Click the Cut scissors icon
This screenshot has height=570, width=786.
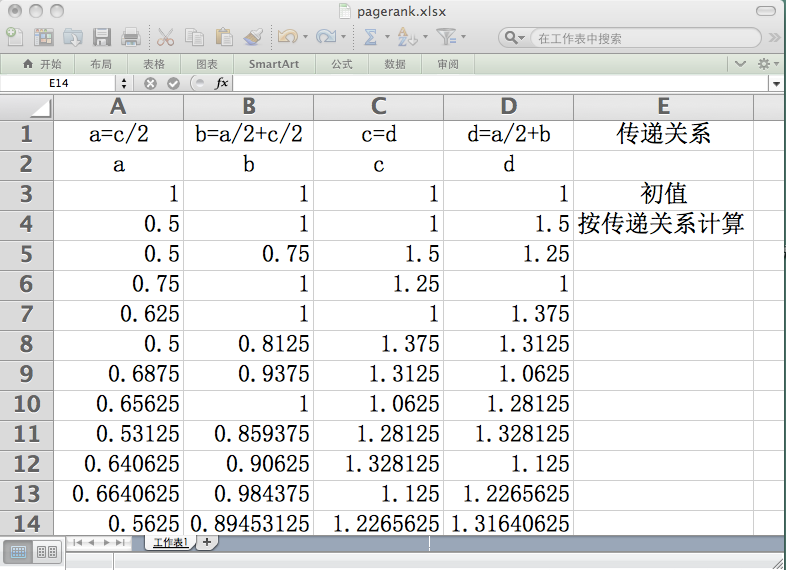(x=165, y=38)
